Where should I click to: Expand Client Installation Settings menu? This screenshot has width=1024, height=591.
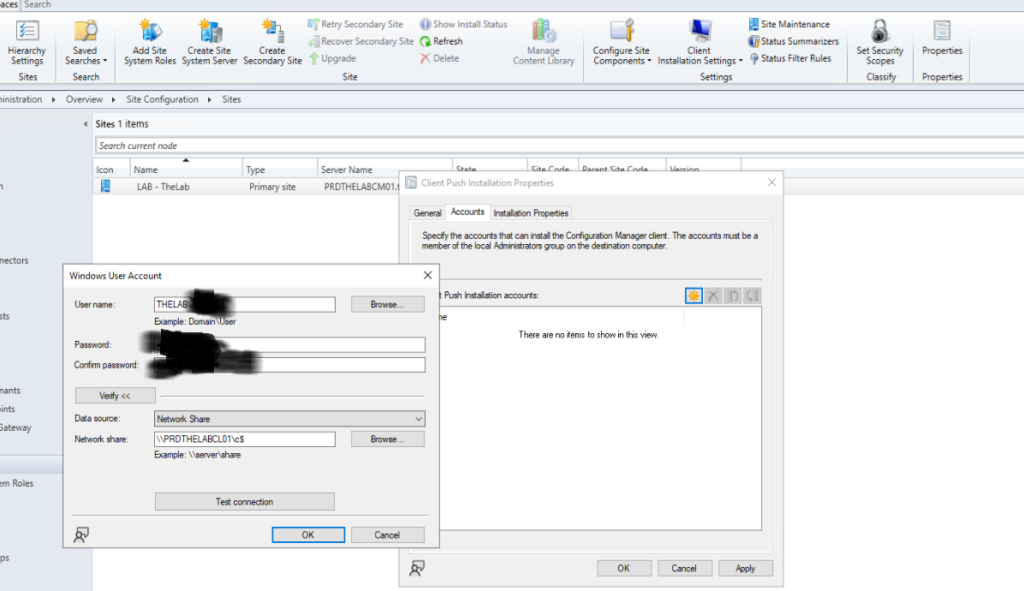click(699, 42)
